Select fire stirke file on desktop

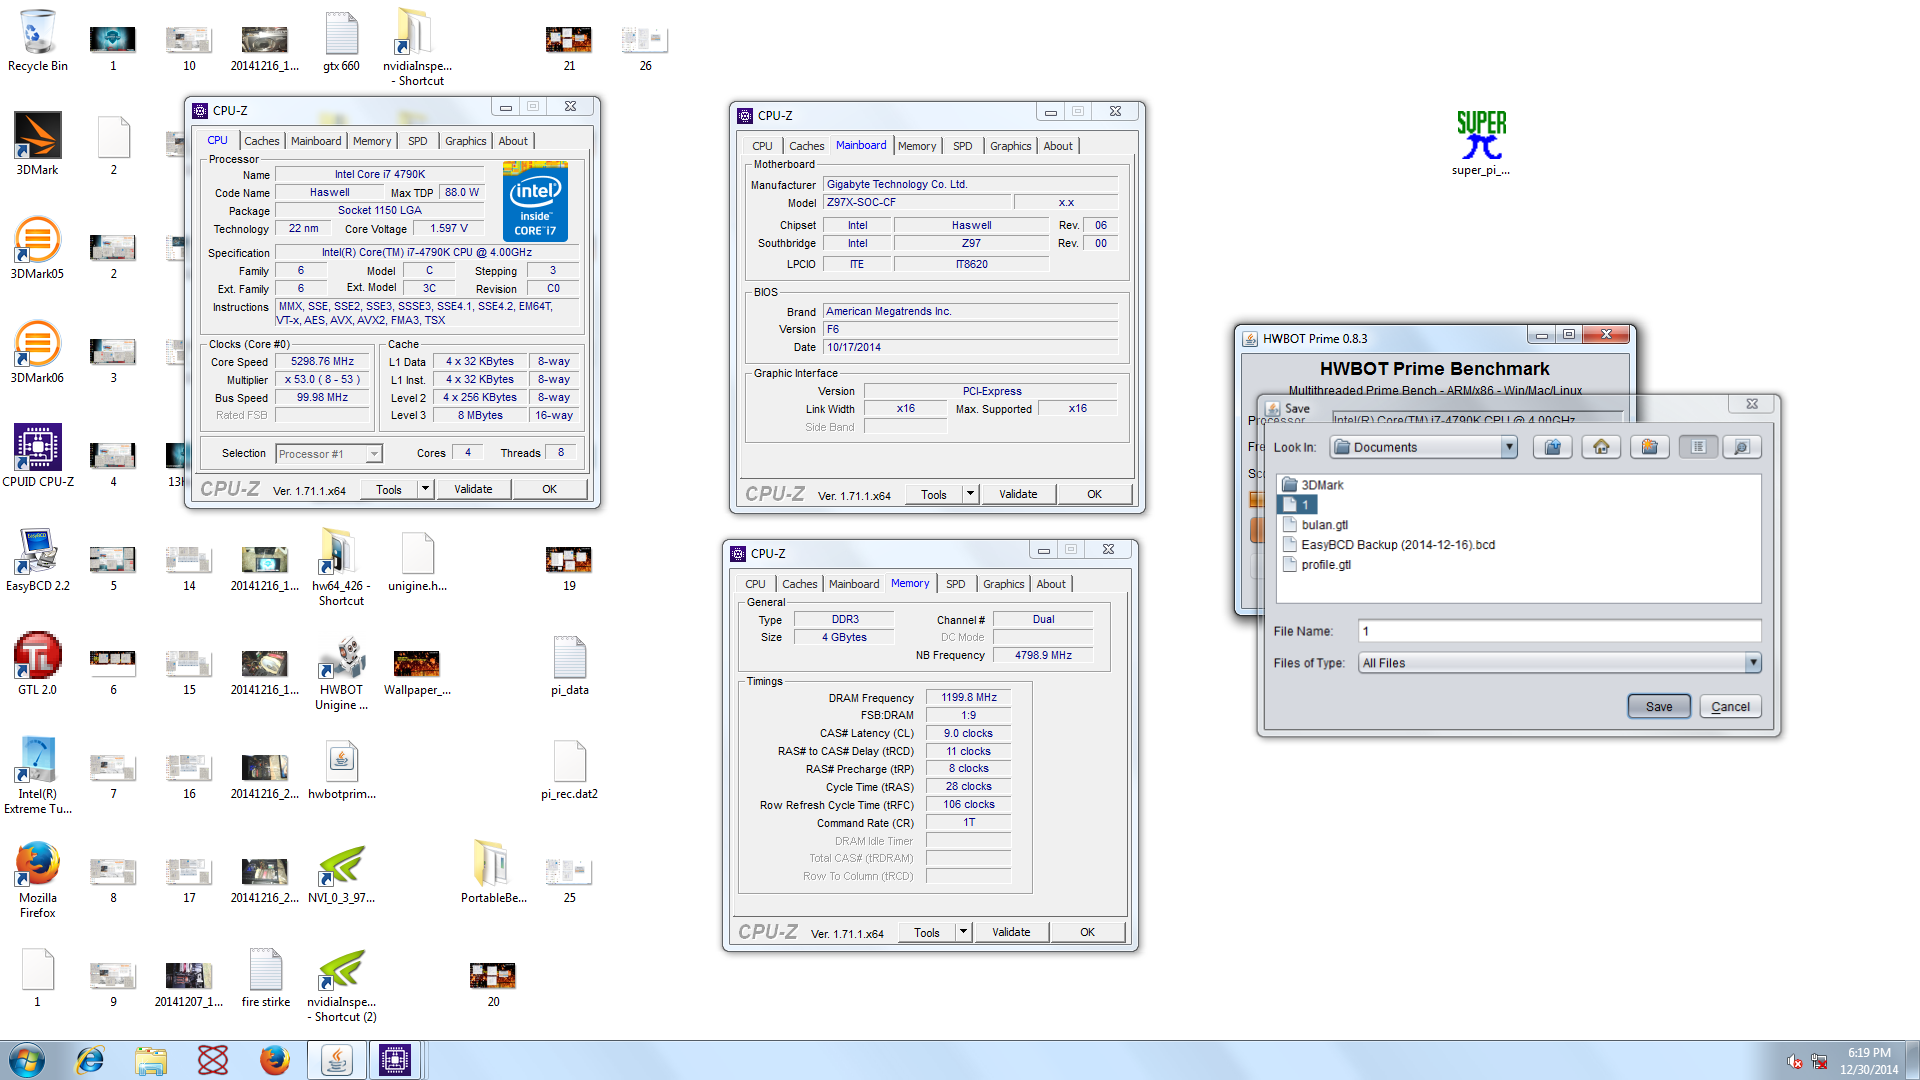coord(265,977)
